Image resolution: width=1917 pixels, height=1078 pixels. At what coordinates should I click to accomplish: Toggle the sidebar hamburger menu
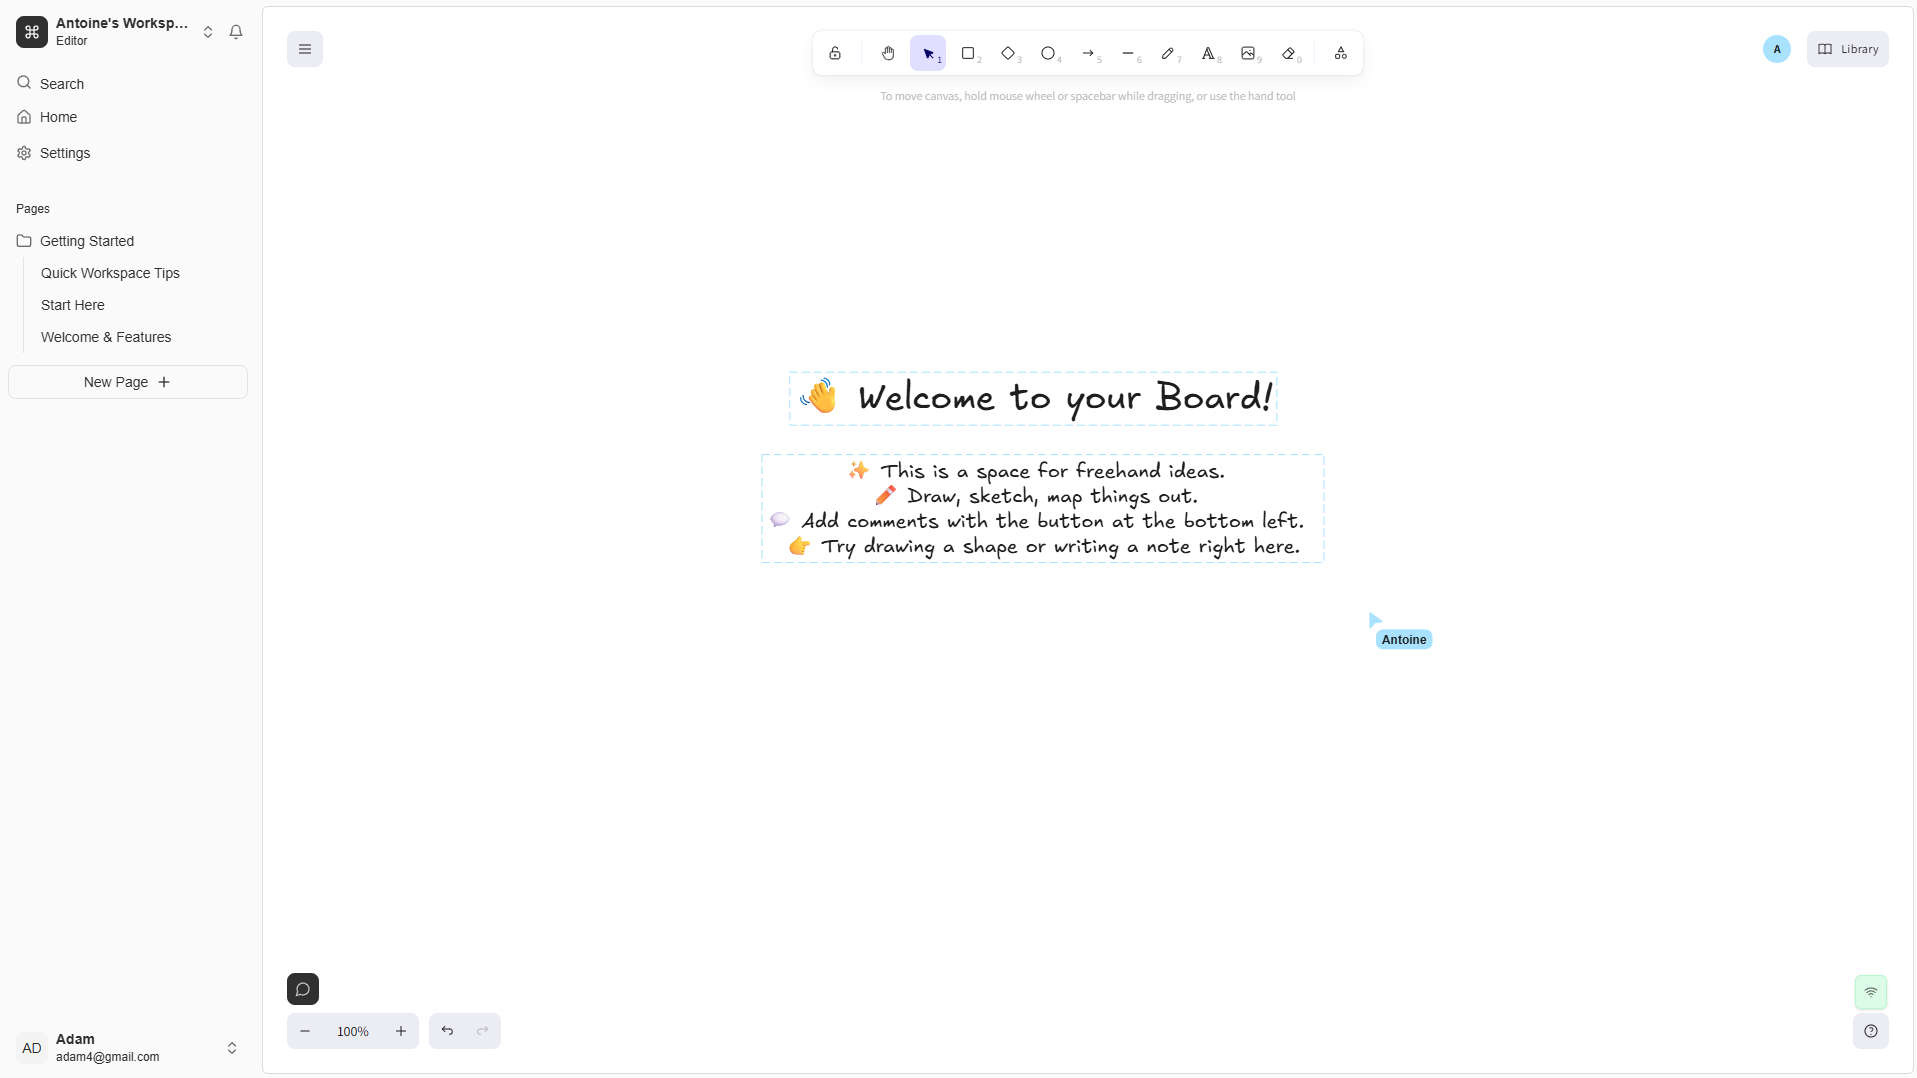tap(305, 49)
